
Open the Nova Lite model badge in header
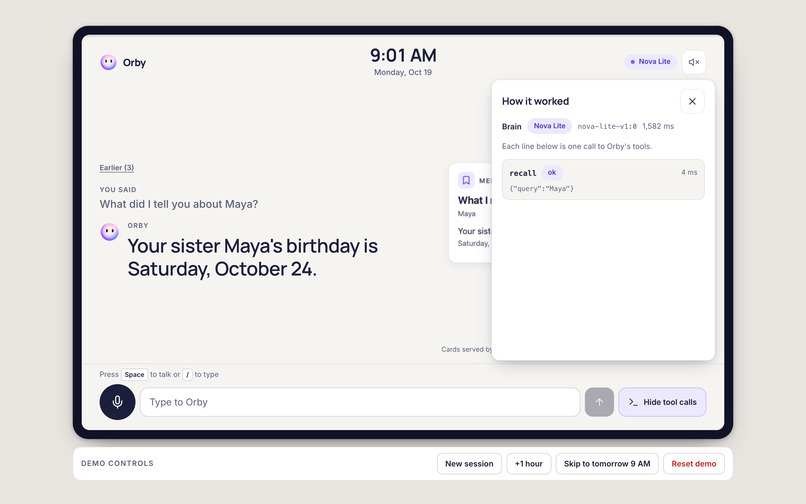click(x=650, y=62)
